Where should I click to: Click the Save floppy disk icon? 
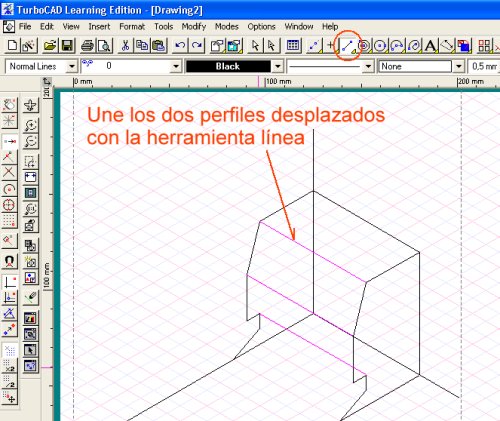[67, 46]
